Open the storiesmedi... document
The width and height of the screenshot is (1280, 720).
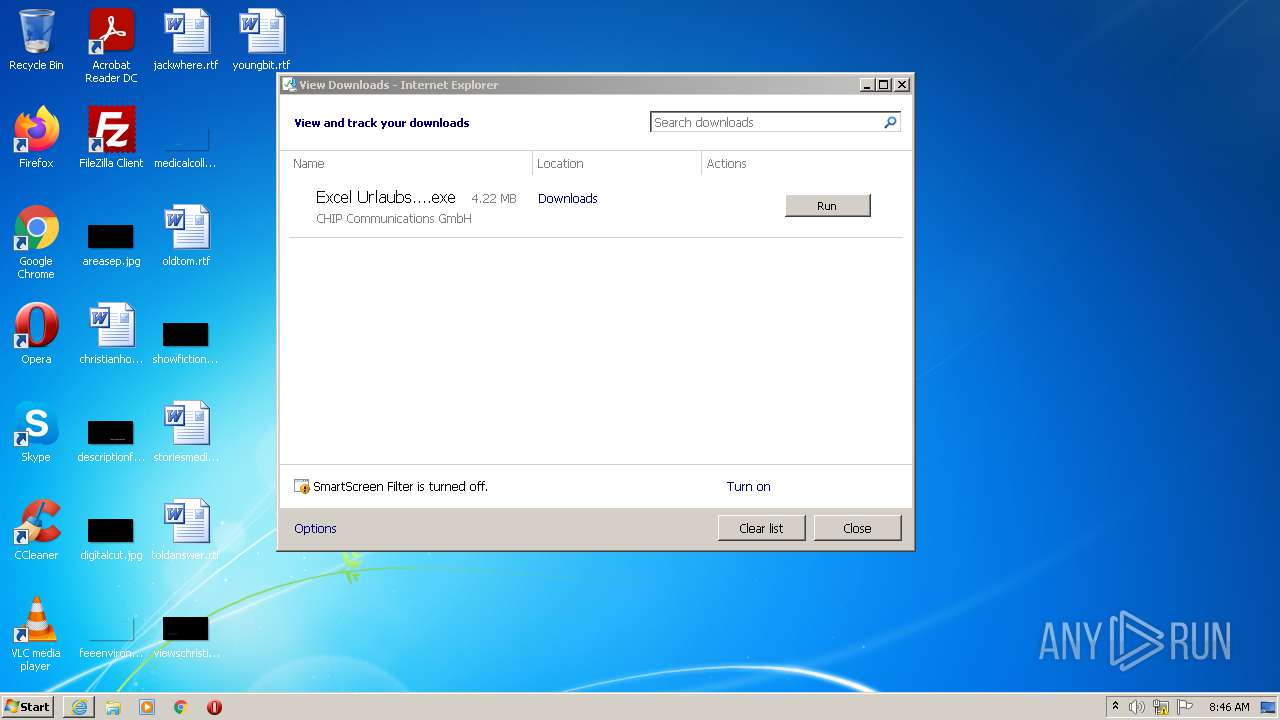point(186,432)
